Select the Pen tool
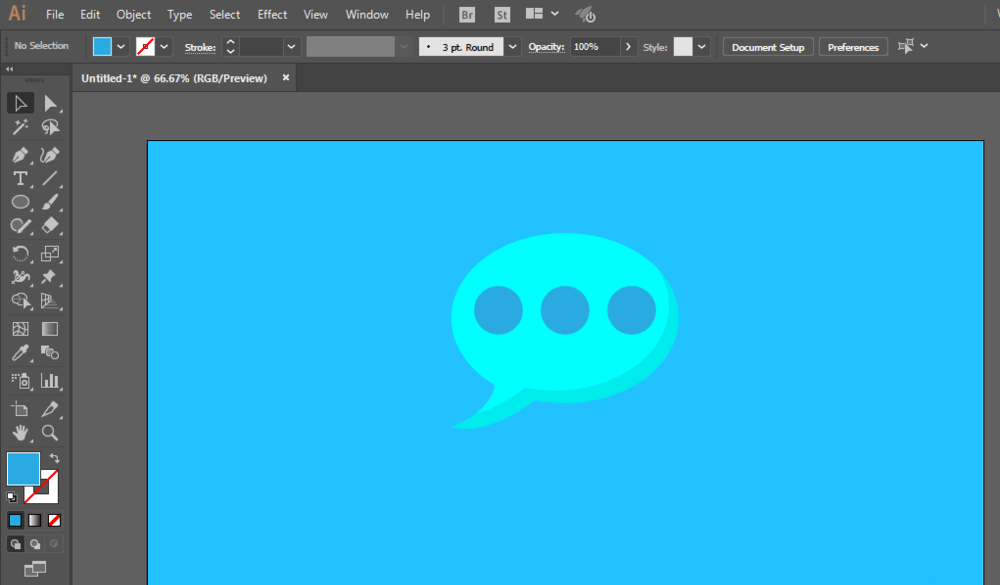Image resolution: width=1000 pixels, height=585 pixels. pos(20,155)
